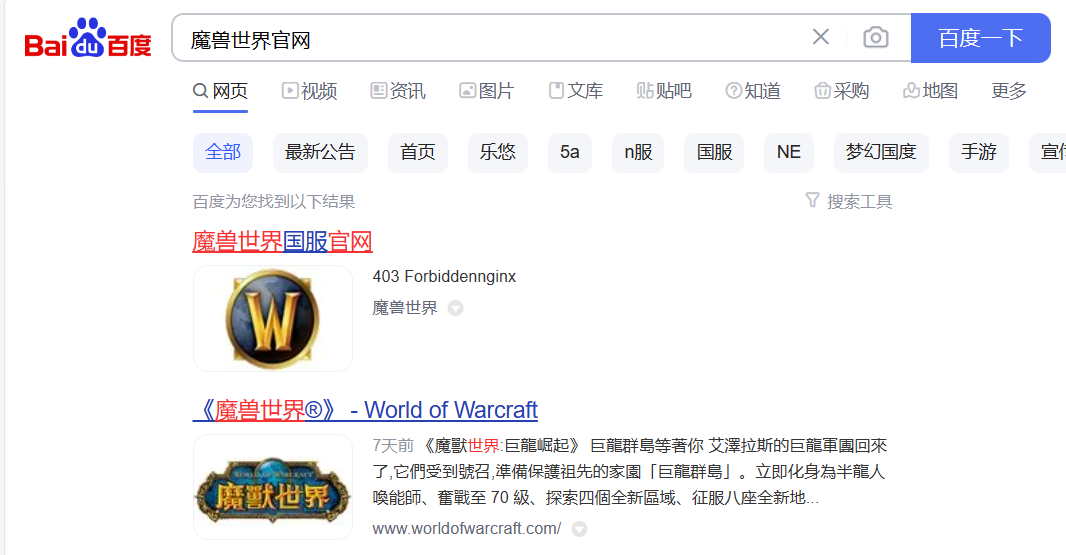The height and width of the screenshot is (555, 1066).
Task: Click the 魔獸世界 logo thumbnail
Action: pos(273,488)
